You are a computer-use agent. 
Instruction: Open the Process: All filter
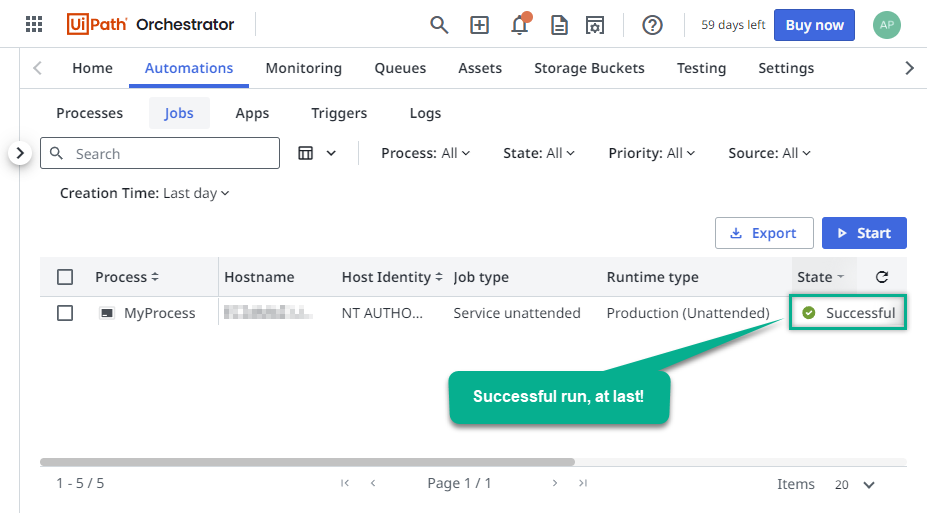pos(426,153)
